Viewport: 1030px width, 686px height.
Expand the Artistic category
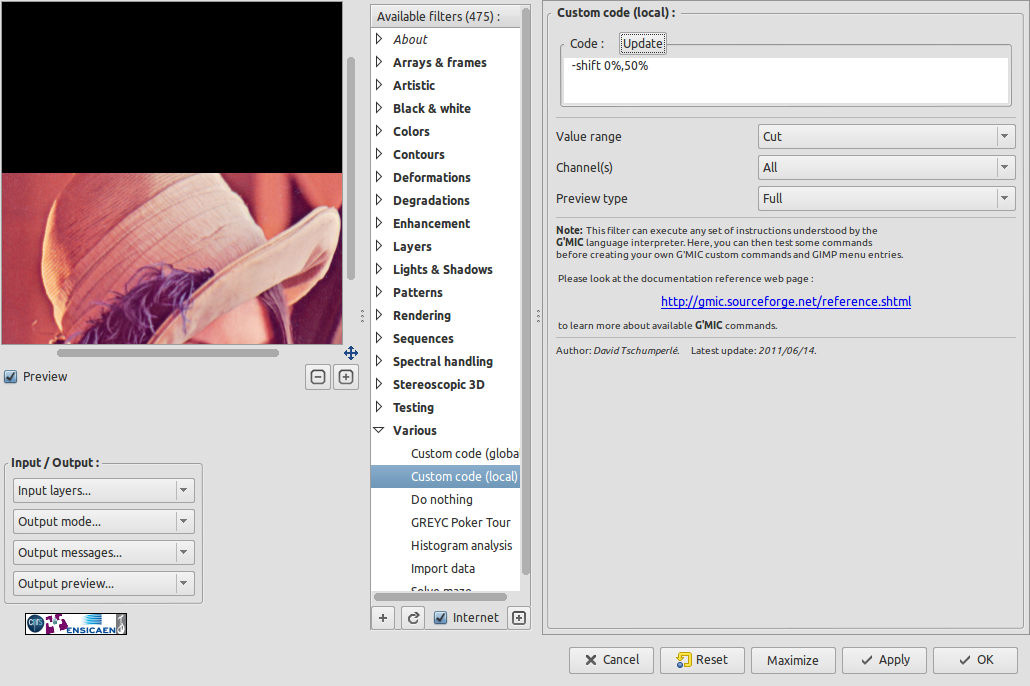coord(379,85)
